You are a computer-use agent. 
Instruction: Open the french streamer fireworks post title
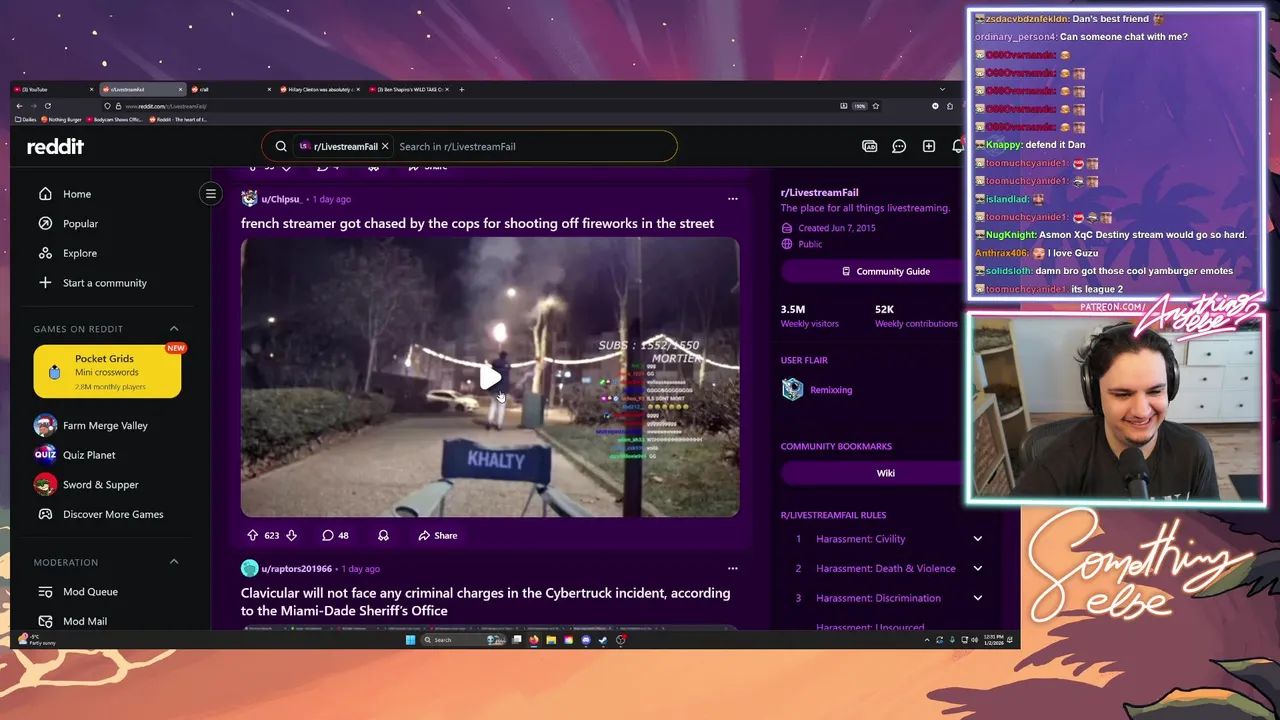477,224
